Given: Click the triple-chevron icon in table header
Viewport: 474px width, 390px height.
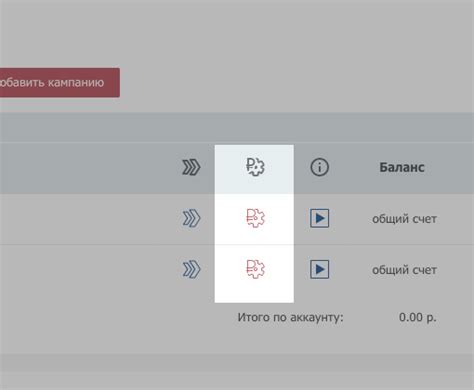Looking at the screenshot, I should coord(191,167).
